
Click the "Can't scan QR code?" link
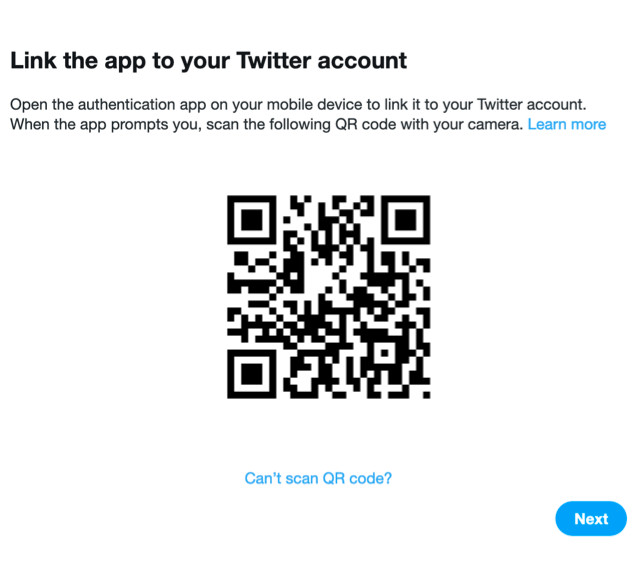pos(318,478)
